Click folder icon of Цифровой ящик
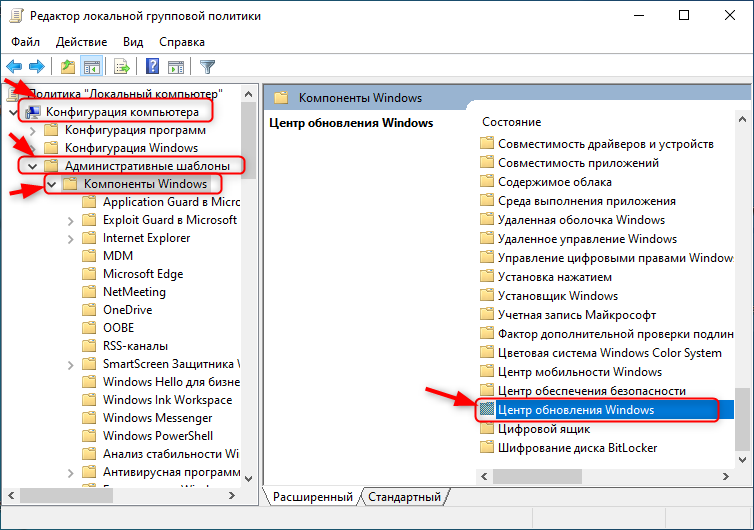This screenshot has height=530, width=754. coord(487,429)
